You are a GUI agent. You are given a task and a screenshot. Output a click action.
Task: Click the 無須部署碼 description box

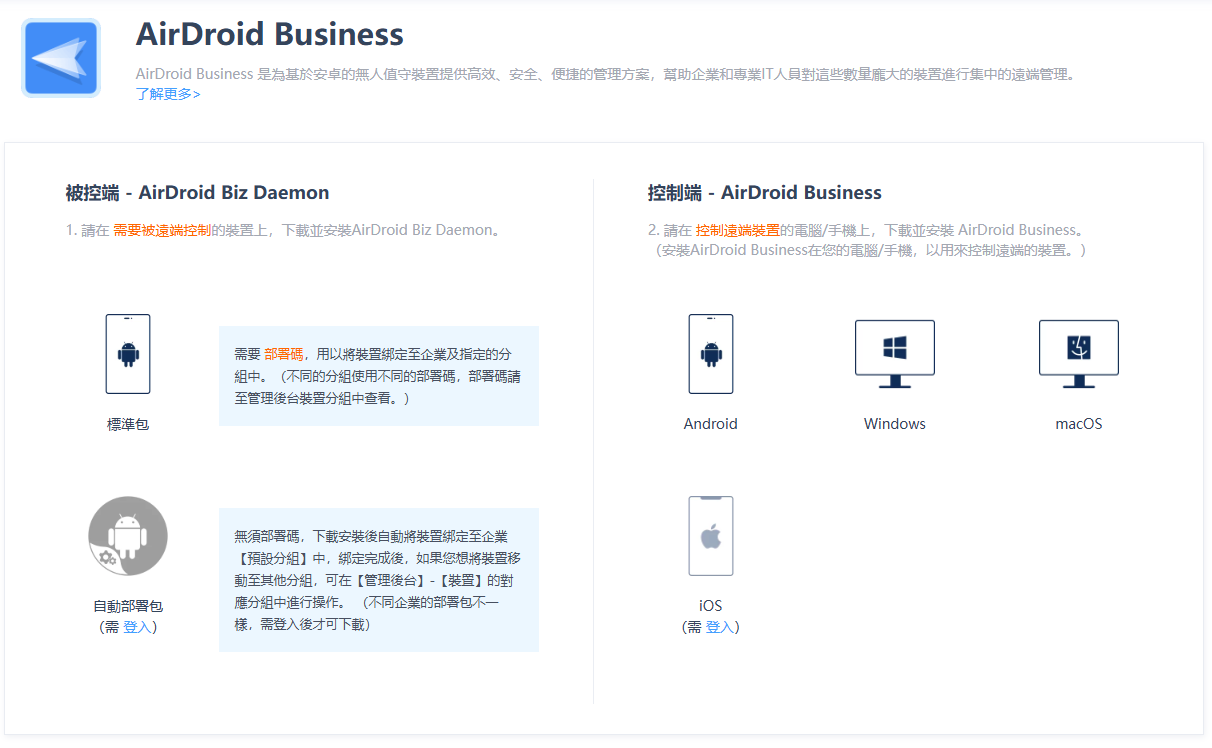click(379, 580)
